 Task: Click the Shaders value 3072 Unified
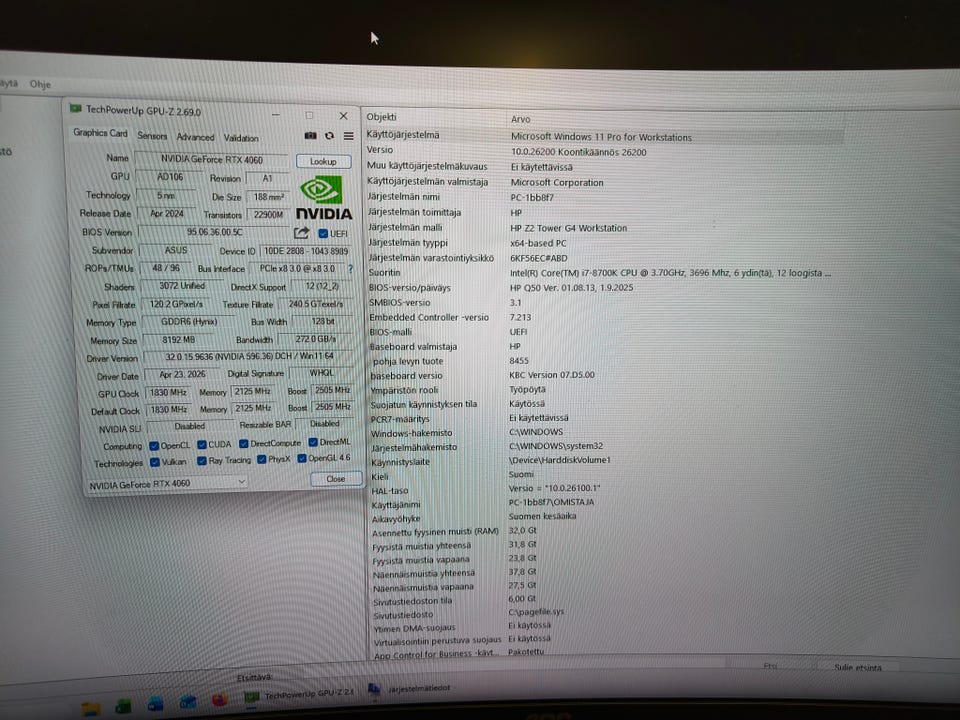point(182,286)
